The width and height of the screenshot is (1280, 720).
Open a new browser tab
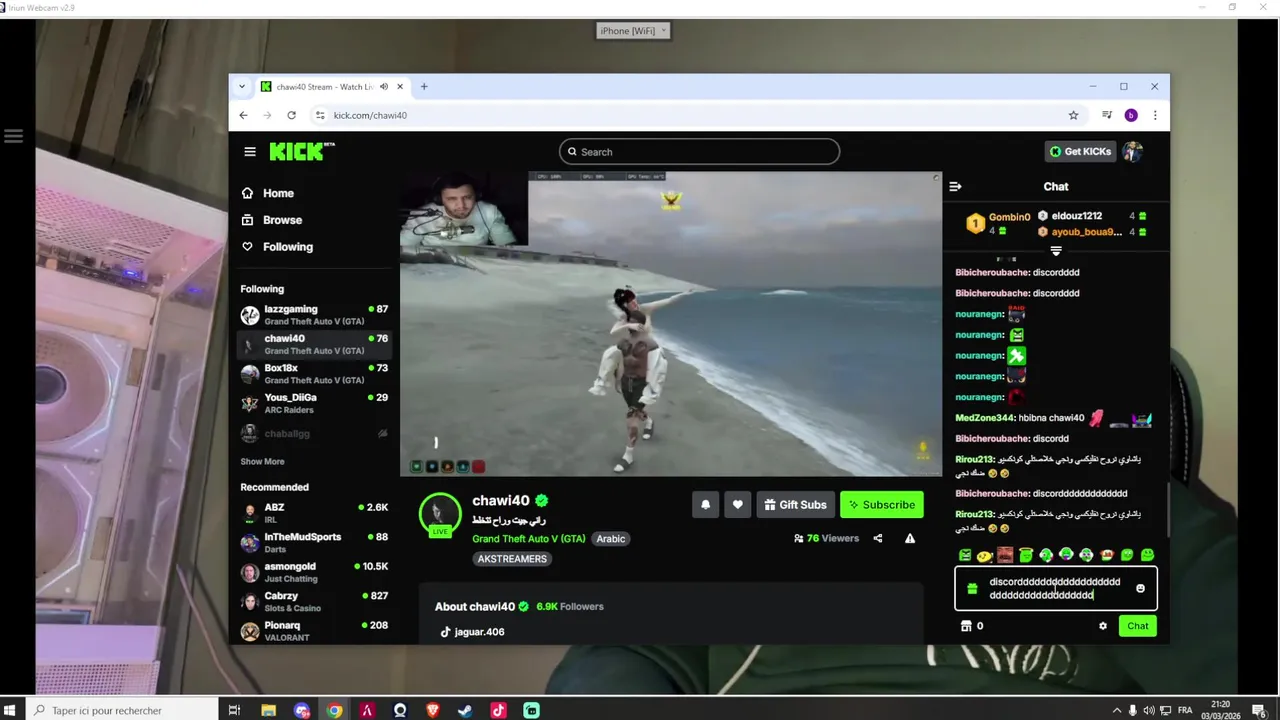424,87
